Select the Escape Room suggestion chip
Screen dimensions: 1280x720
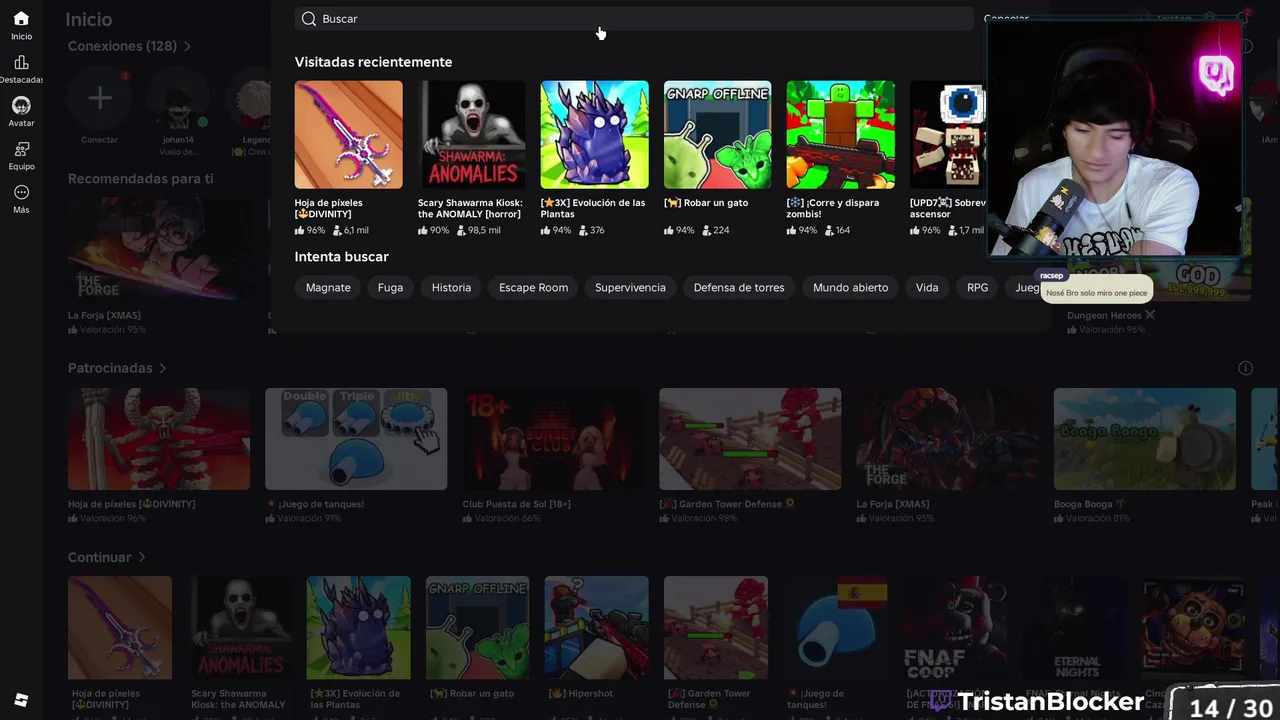tap(533, 287)
